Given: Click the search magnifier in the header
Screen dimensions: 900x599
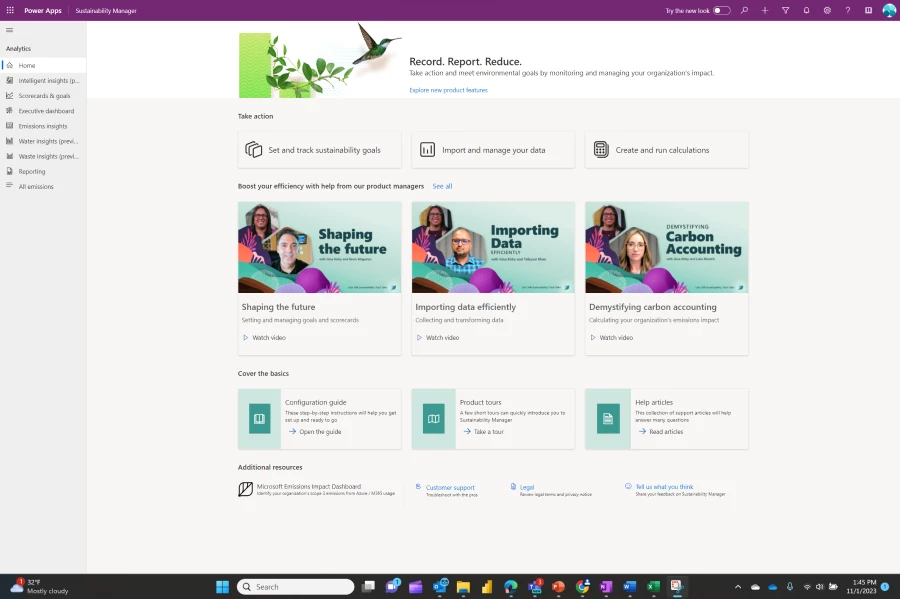Looking at the screenshot, I should [x=744, y=10].
